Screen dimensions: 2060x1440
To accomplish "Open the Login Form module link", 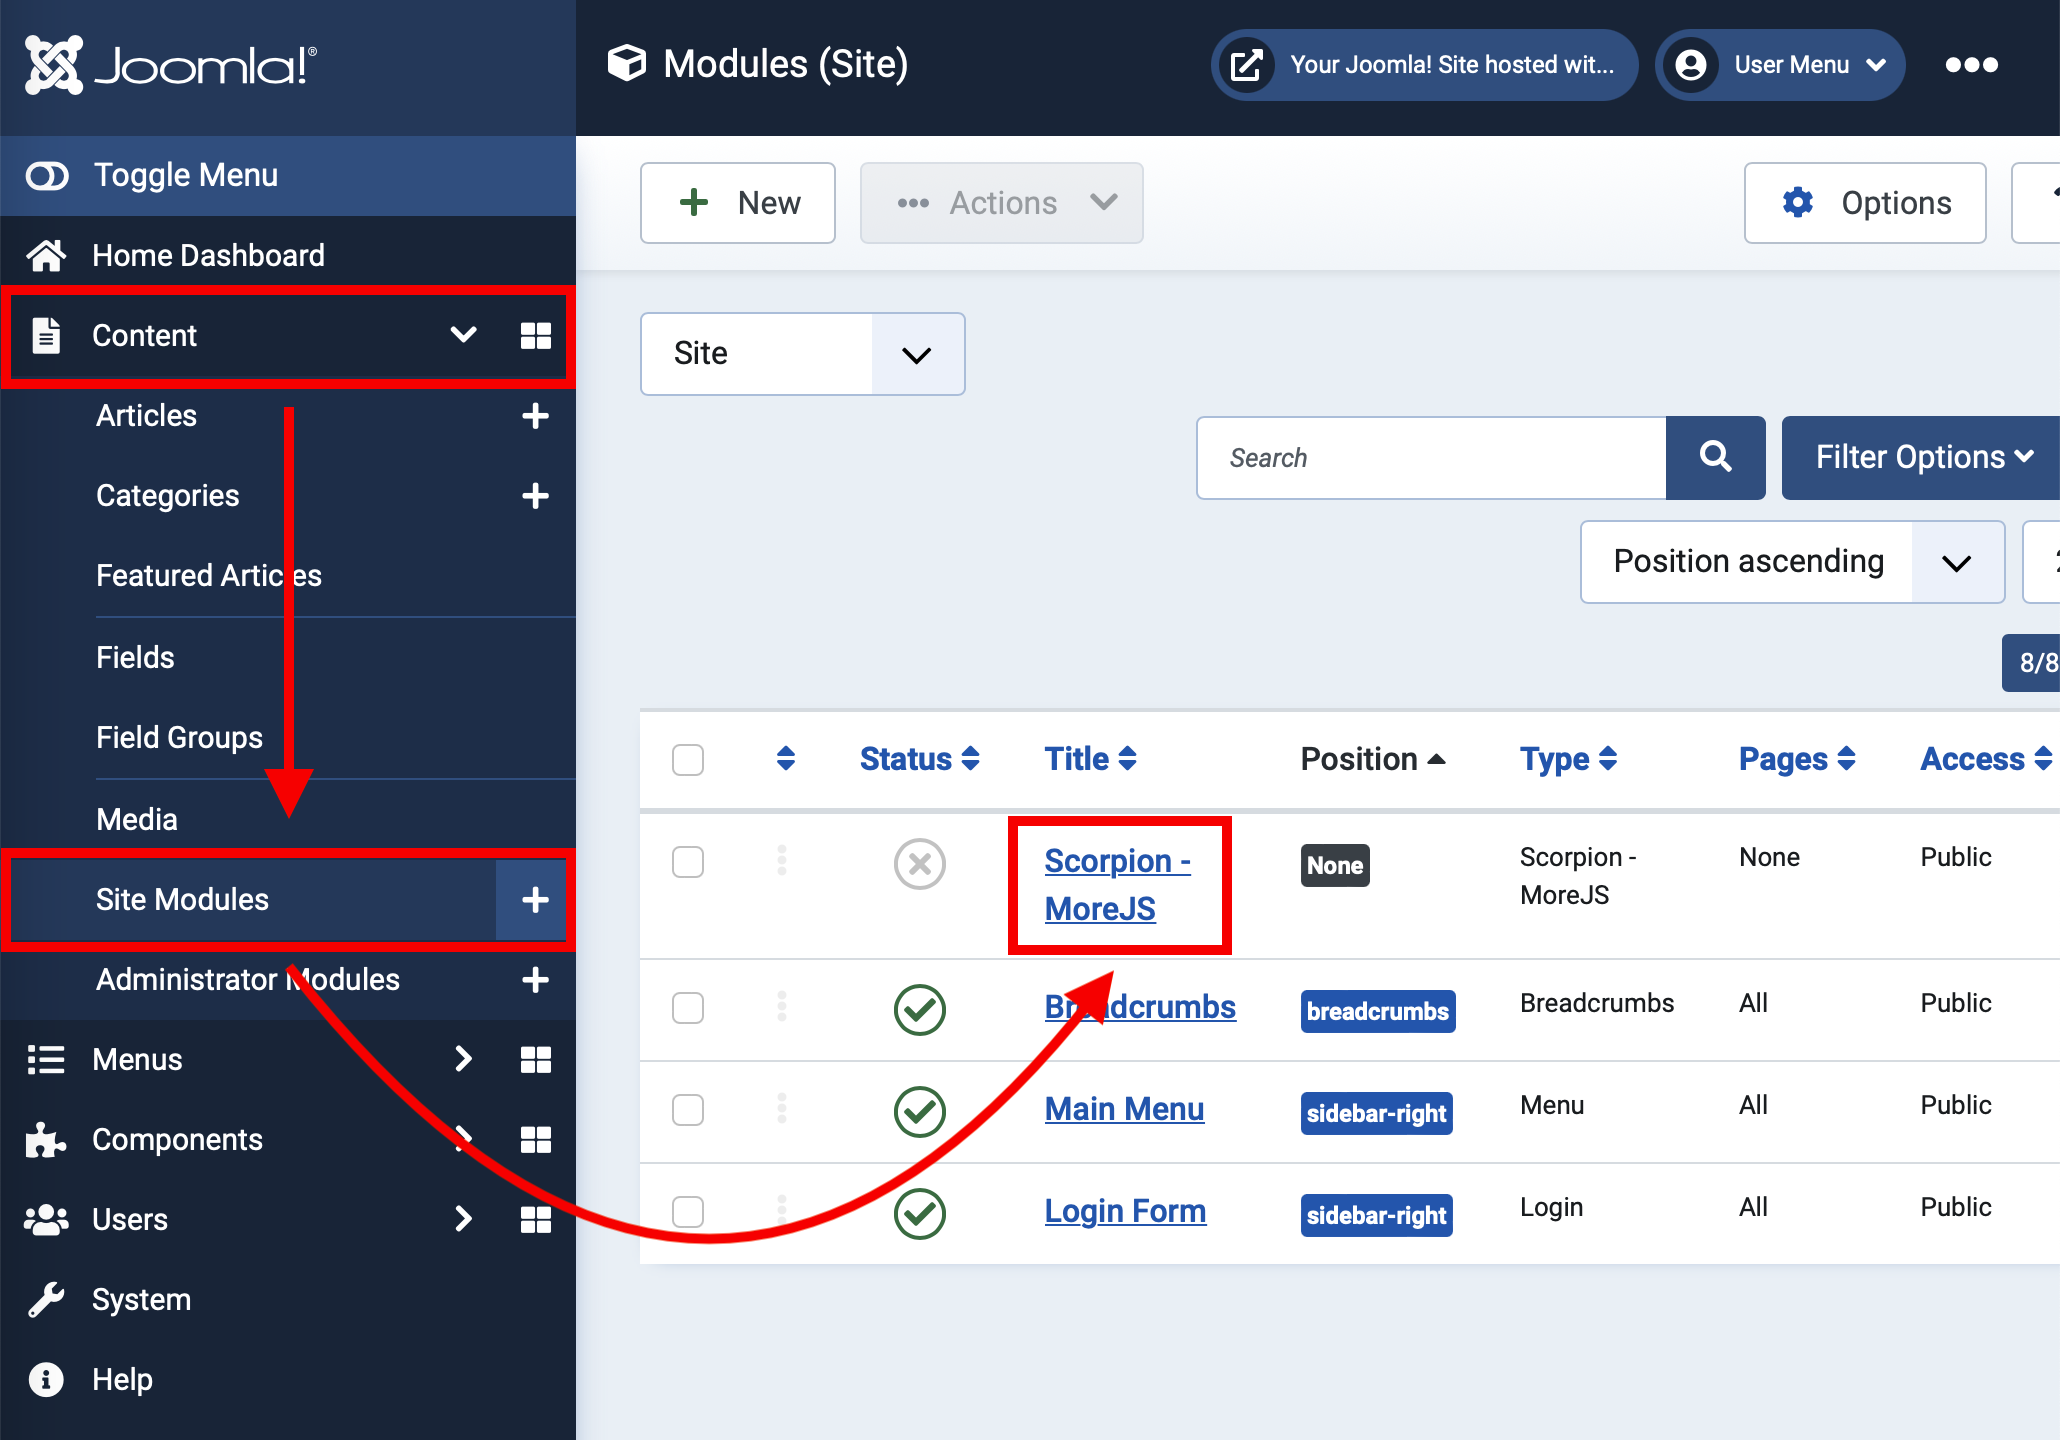I will pos(1125,1211).
